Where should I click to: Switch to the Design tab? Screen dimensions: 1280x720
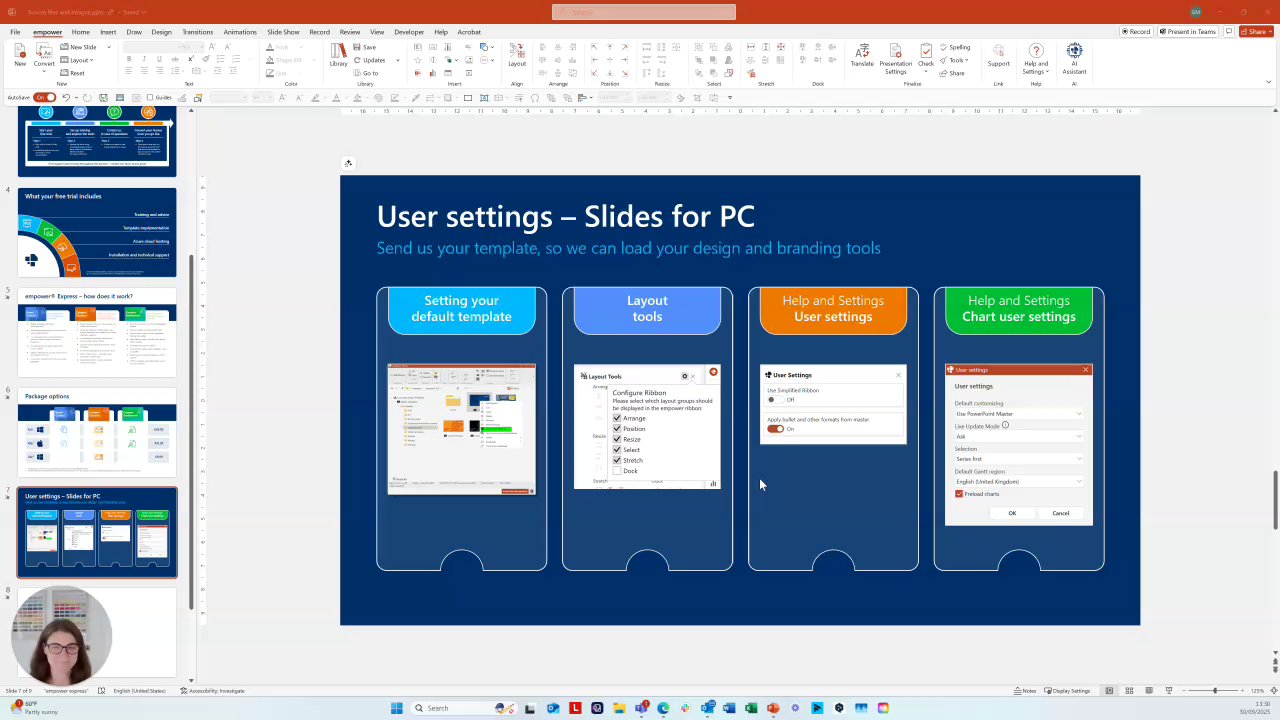click(161, 32)
